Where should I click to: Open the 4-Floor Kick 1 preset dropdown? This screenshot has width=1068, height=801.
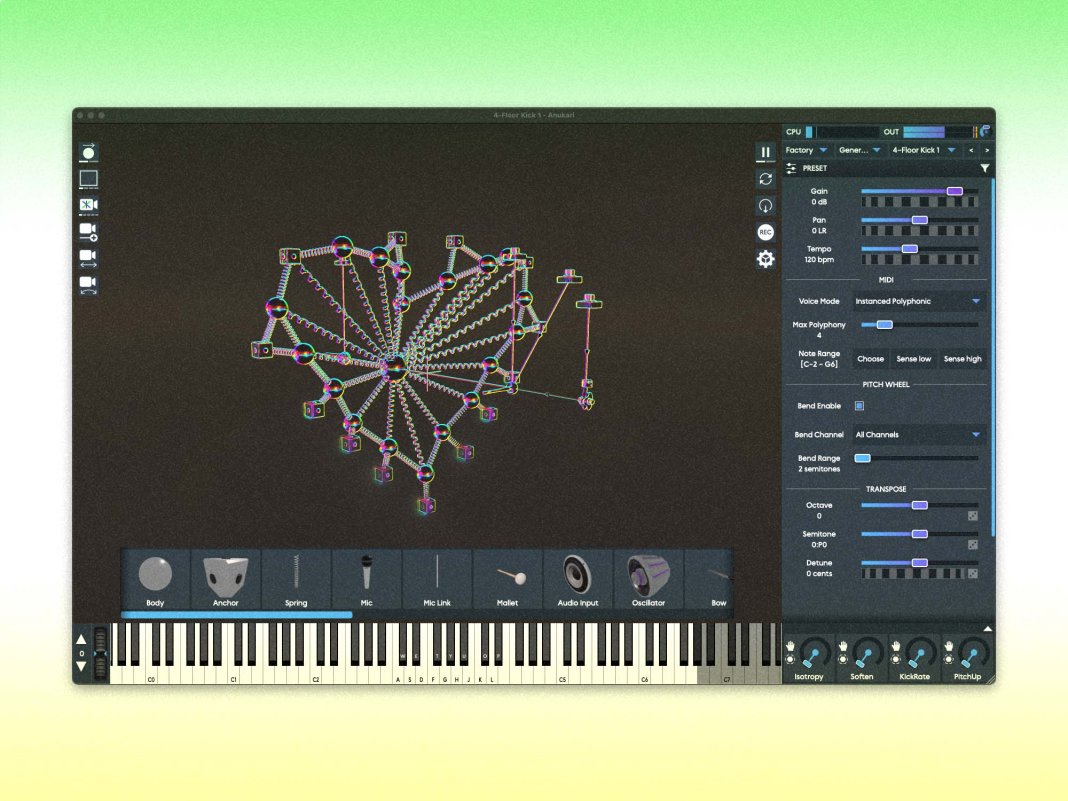[924, 150]
